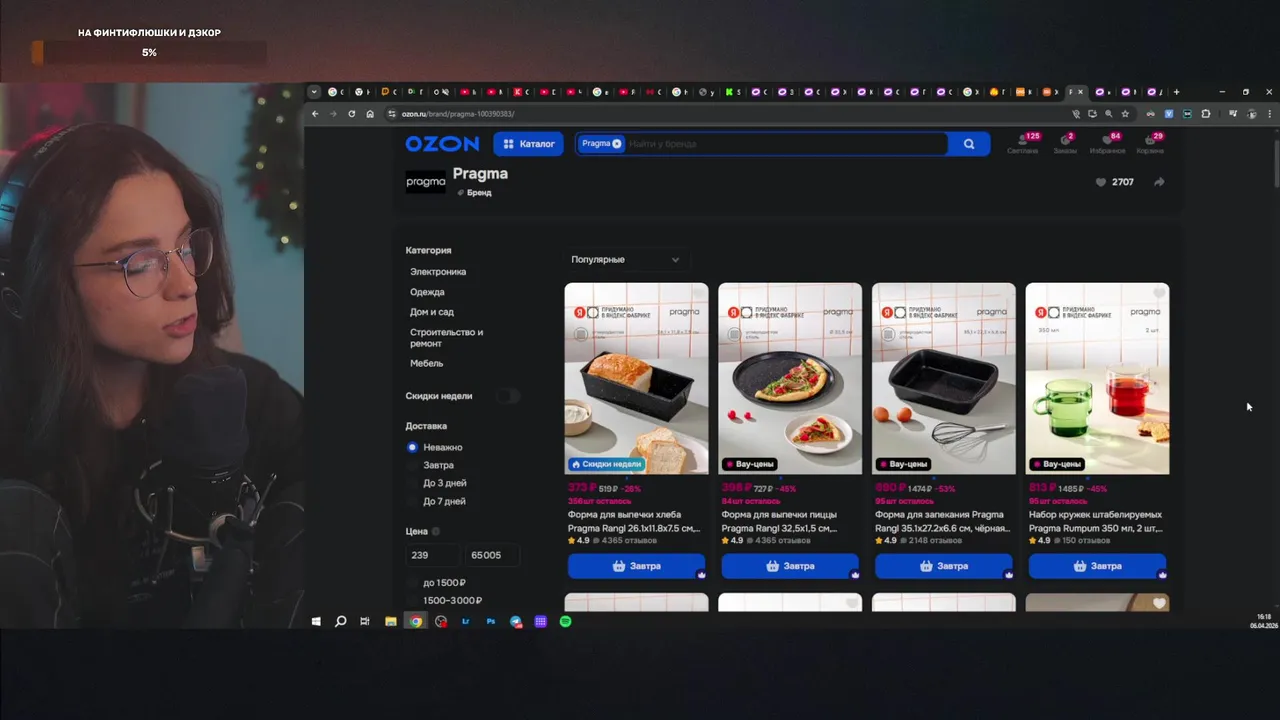Image resolution: width=1280 pixels, height=720 pixels.
Task: Select the 1500-3000 ₽ price option
Action: coord(445,601)
